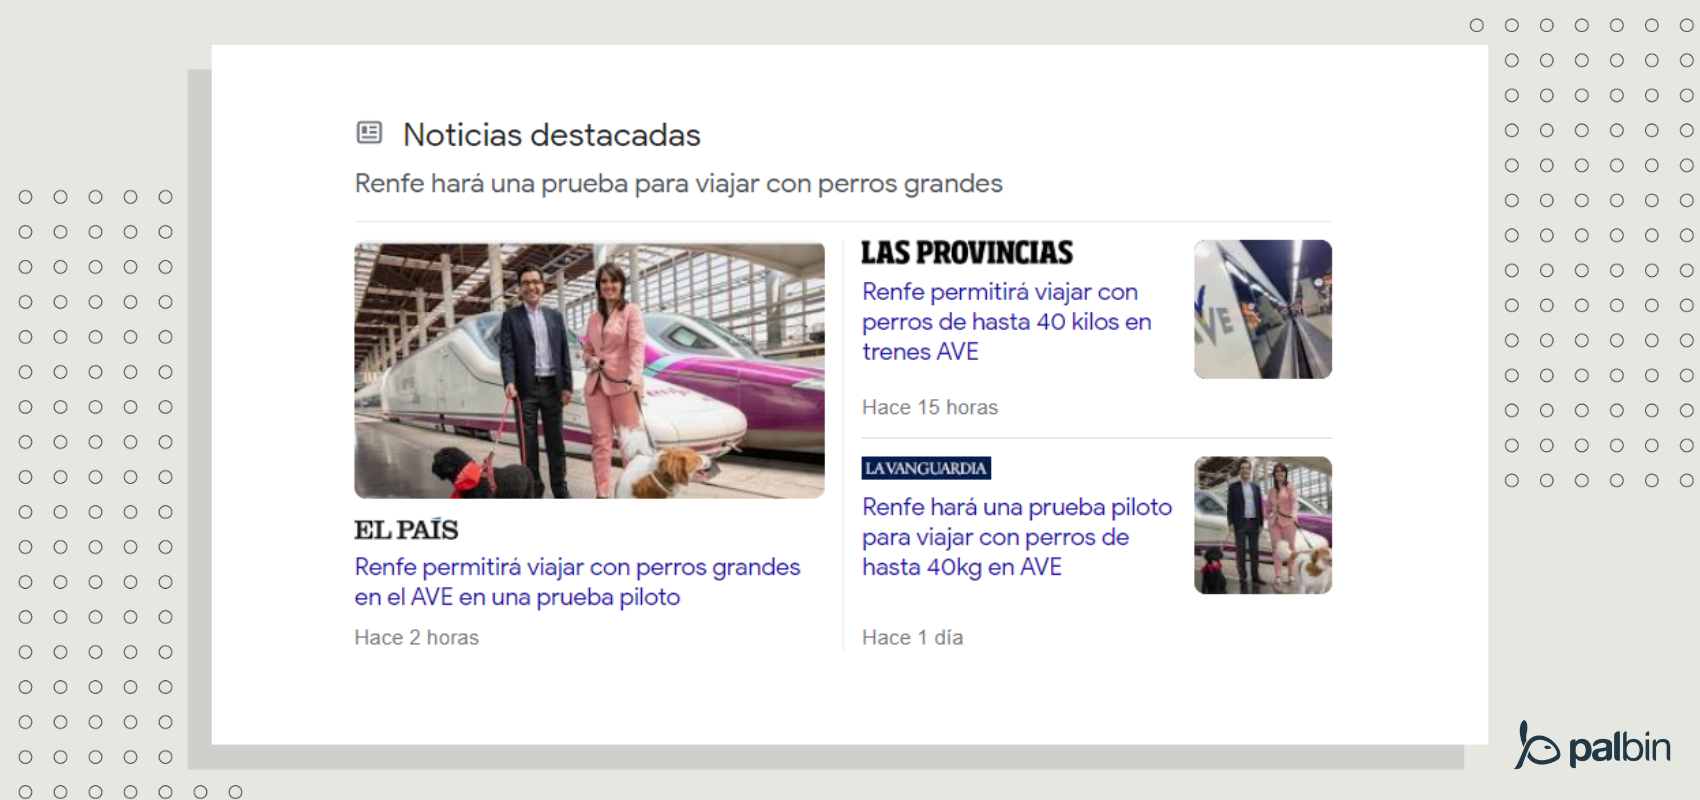1700x800 pixels.
Task: Open Las Provincias article about 40 kilos
Action: click(x=1007, y=322)
